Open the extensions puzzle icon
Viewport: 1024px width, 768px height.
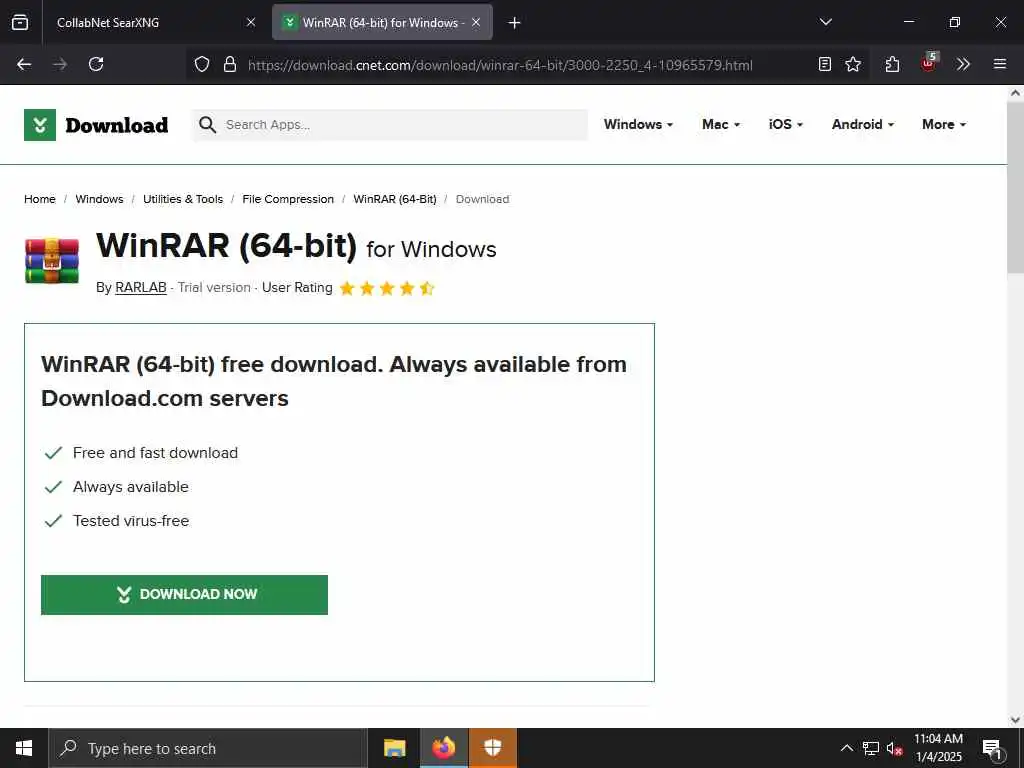pos(892,64)
